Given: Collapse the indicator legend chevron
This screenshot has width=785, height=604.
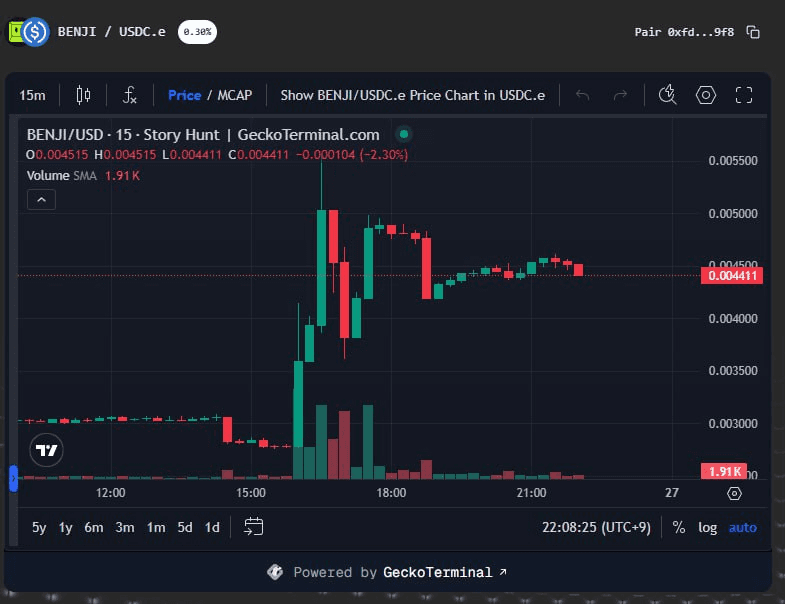Looking at the screenshot, I should coord(42,200).
